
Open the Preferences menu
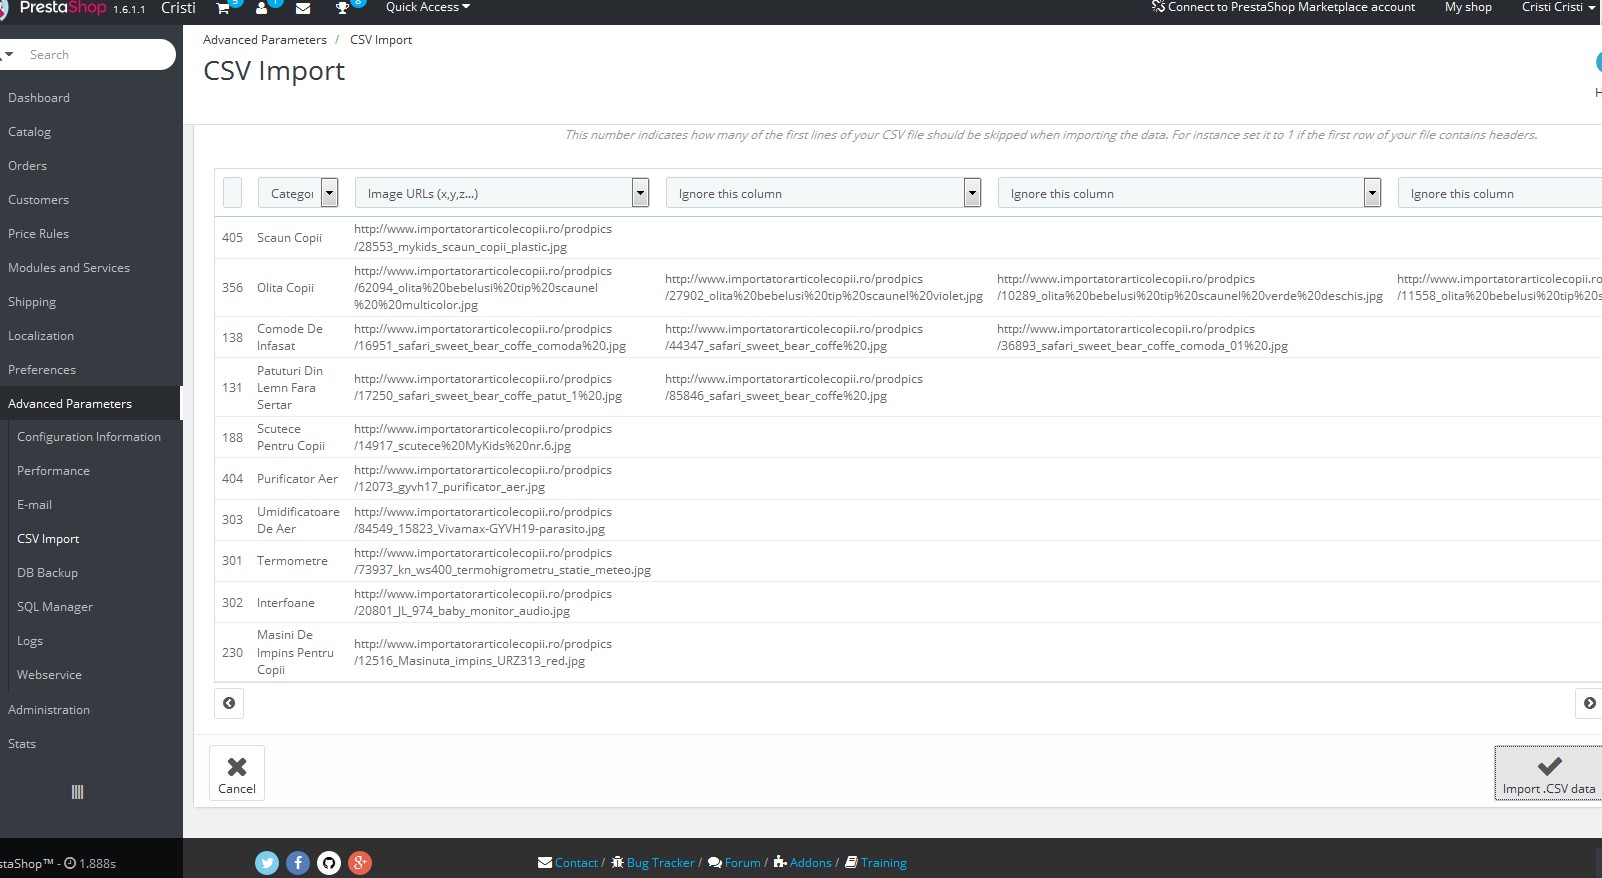coord(42,370)
